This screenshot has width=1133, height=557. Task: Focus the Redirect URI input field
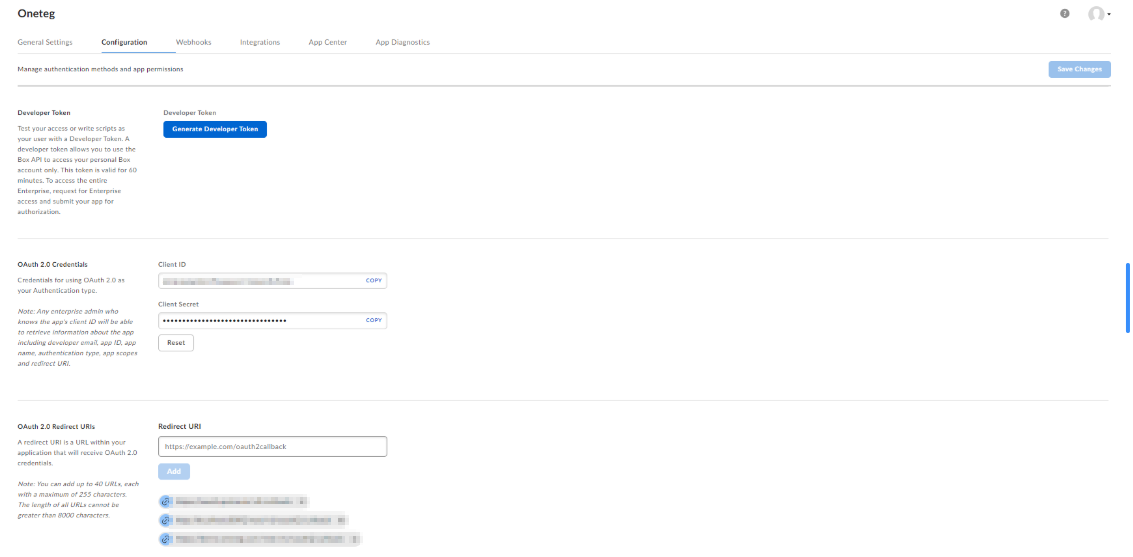tap(272, 446)
